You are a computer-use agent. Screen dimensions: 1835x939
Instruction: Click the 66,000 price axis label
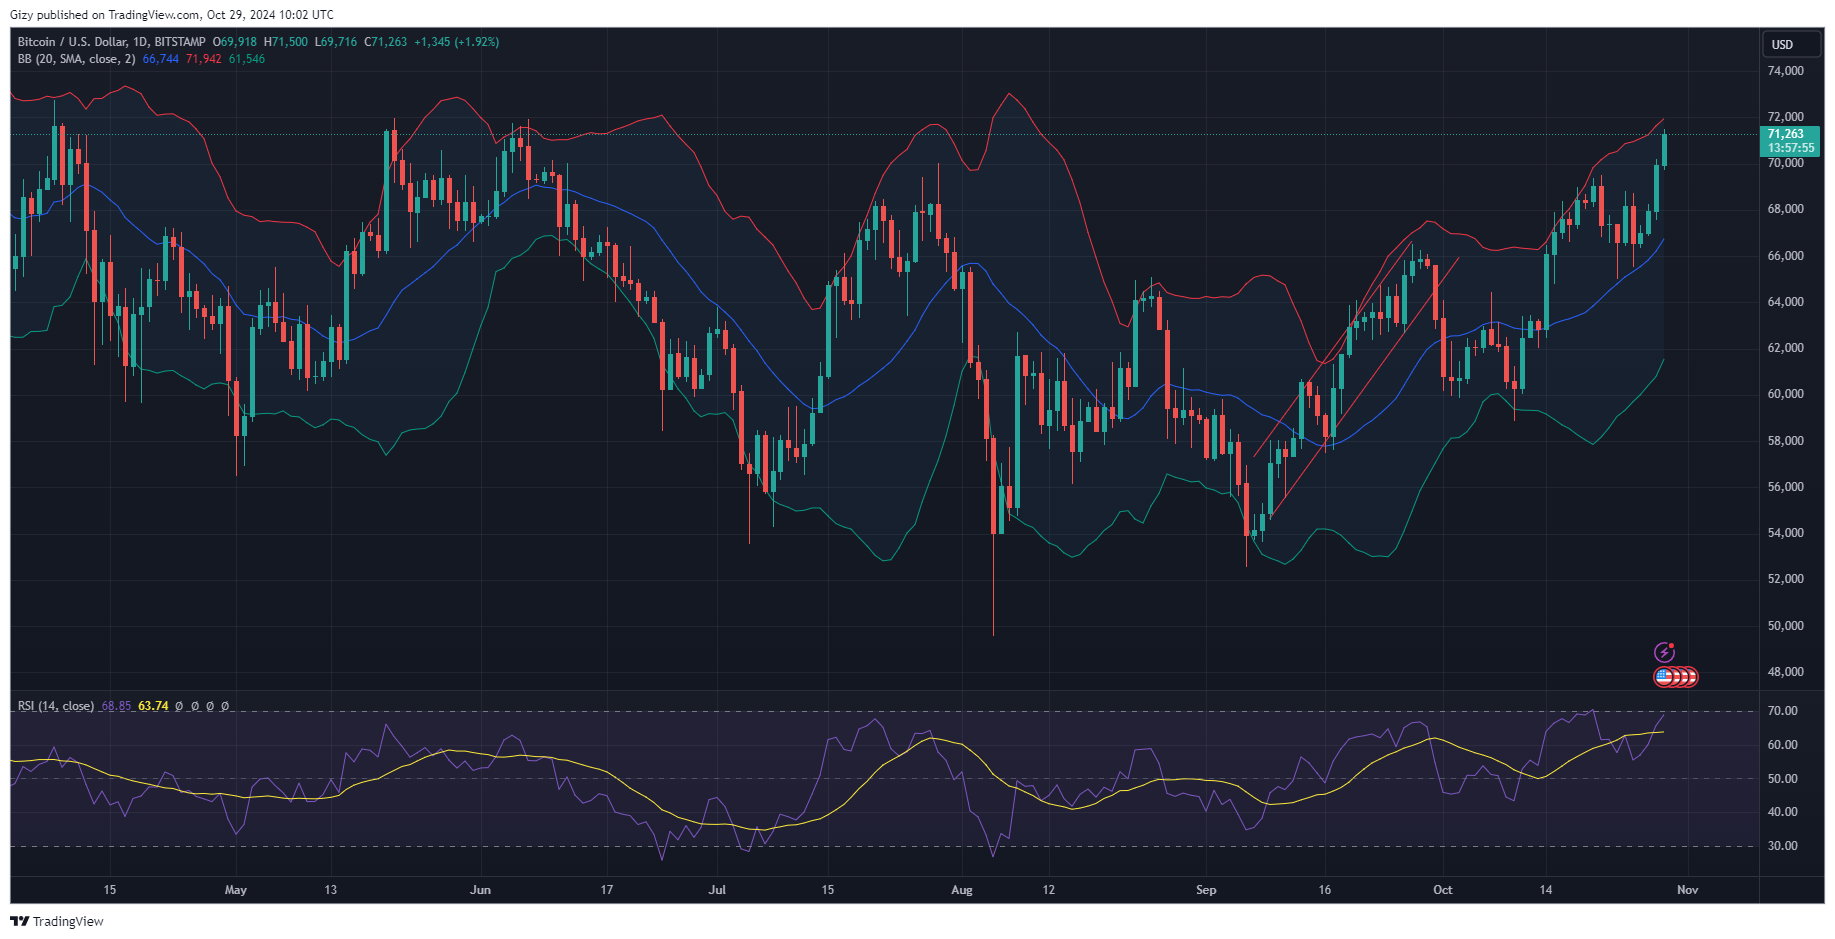pyautogui.click(x=1786, y=256)
